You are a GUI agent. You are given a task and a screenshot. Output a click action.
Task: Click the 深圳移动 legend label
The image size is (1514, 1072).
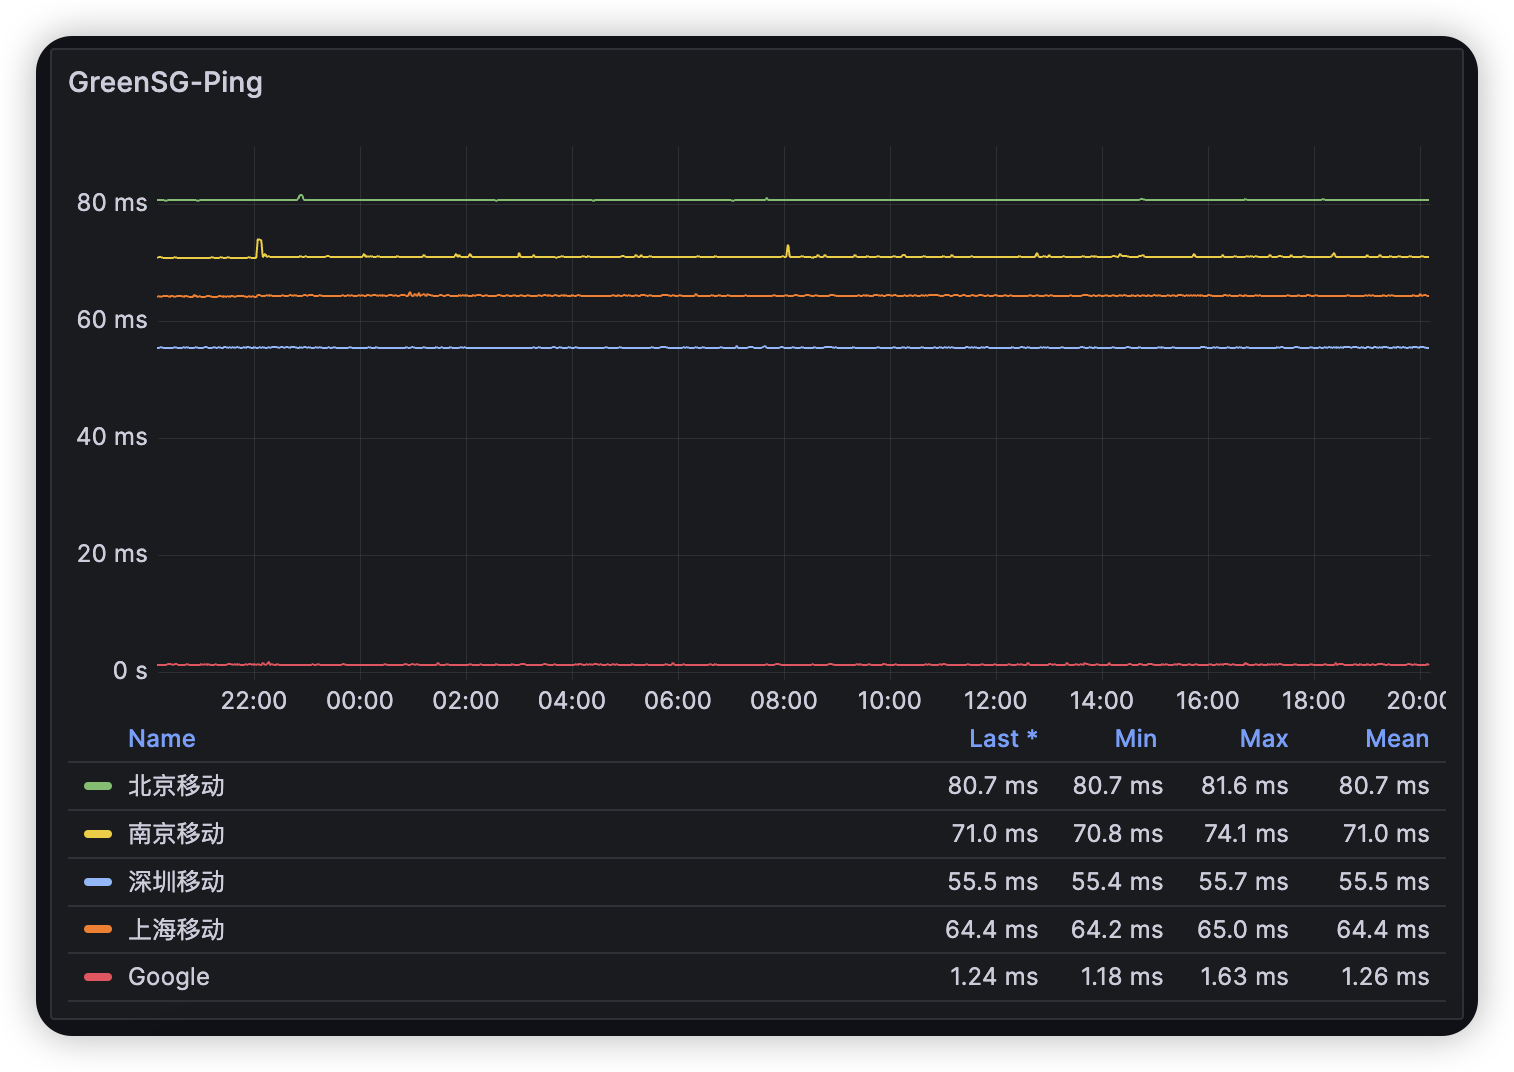click(x=177, y=881)
